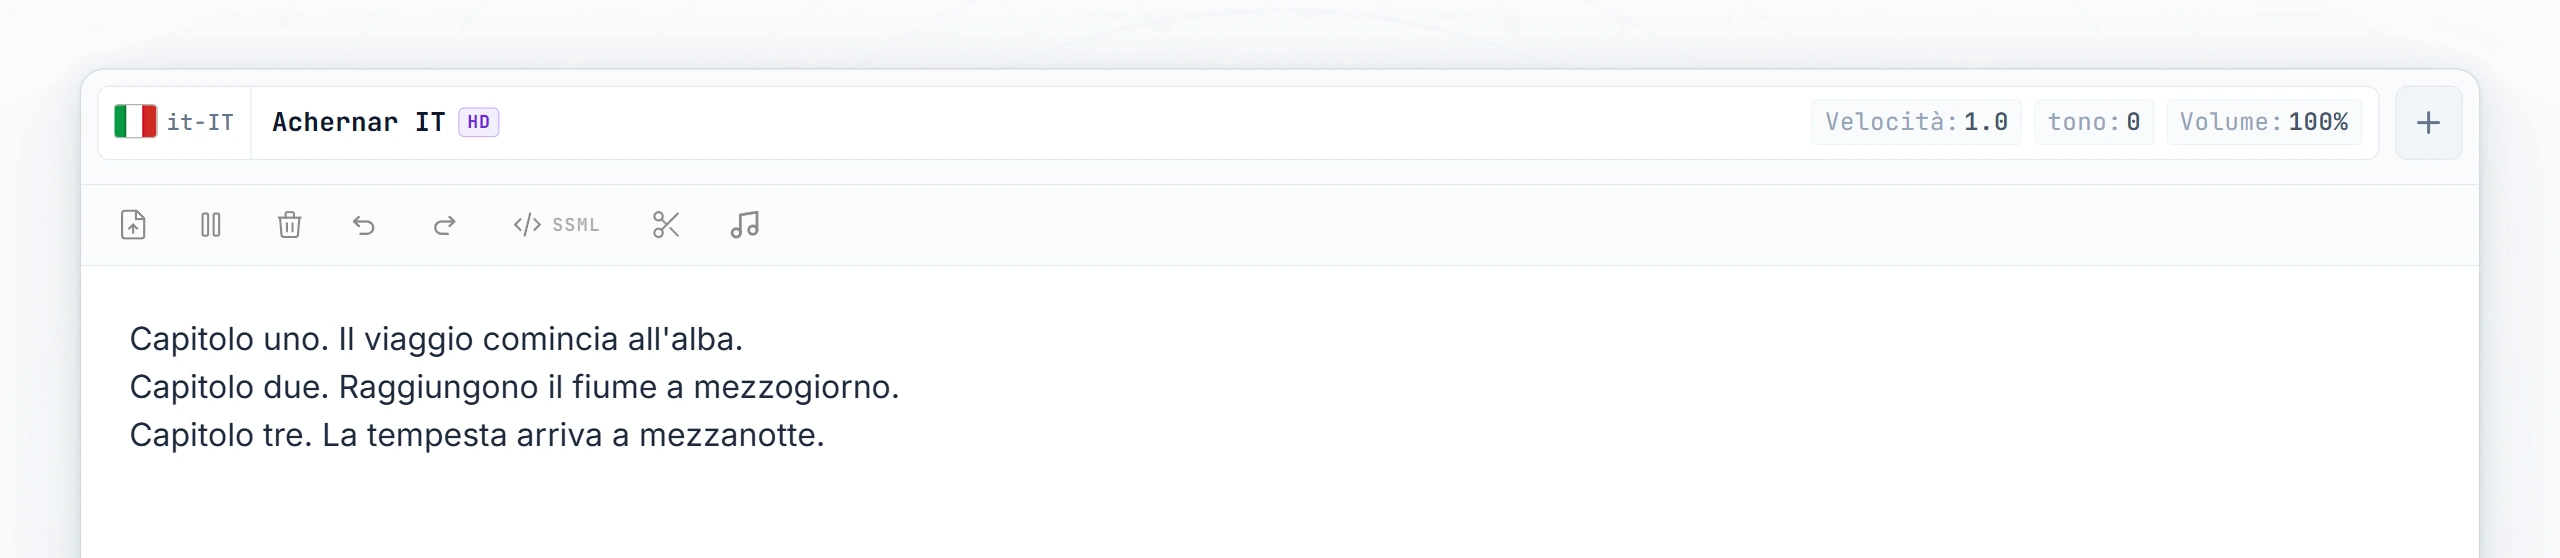Adjust the Velocità 1.0 speed setting

1916,122
